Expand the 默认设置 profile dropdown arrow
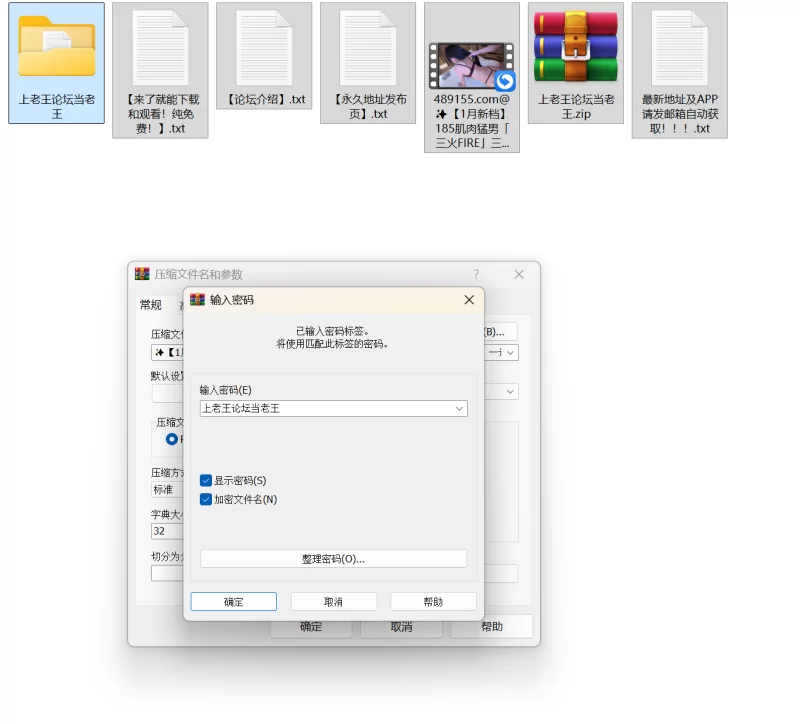 tap(510, 392)
